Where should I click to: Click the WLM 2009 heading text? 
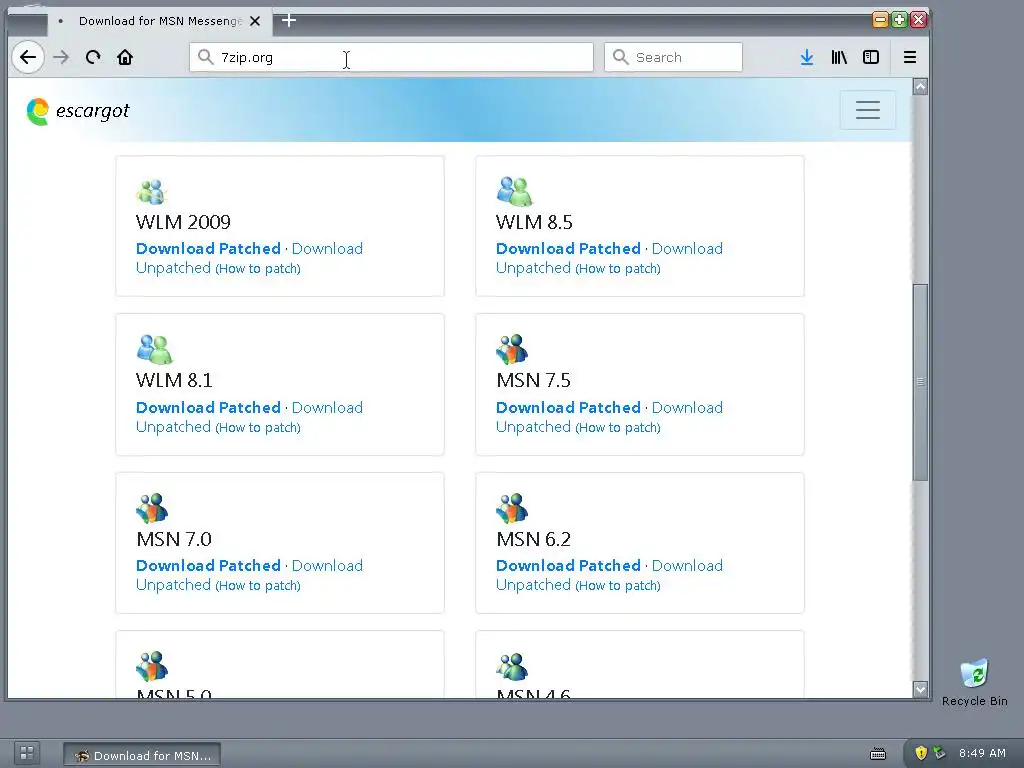(x=183, y=222)
